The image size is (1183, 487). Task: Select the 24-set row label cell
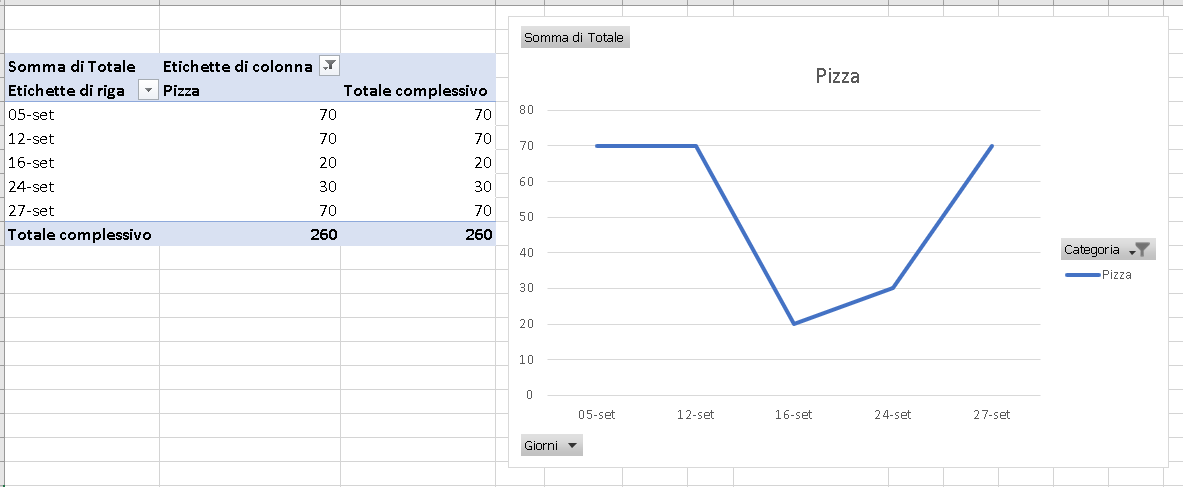(x=82, y=186)
